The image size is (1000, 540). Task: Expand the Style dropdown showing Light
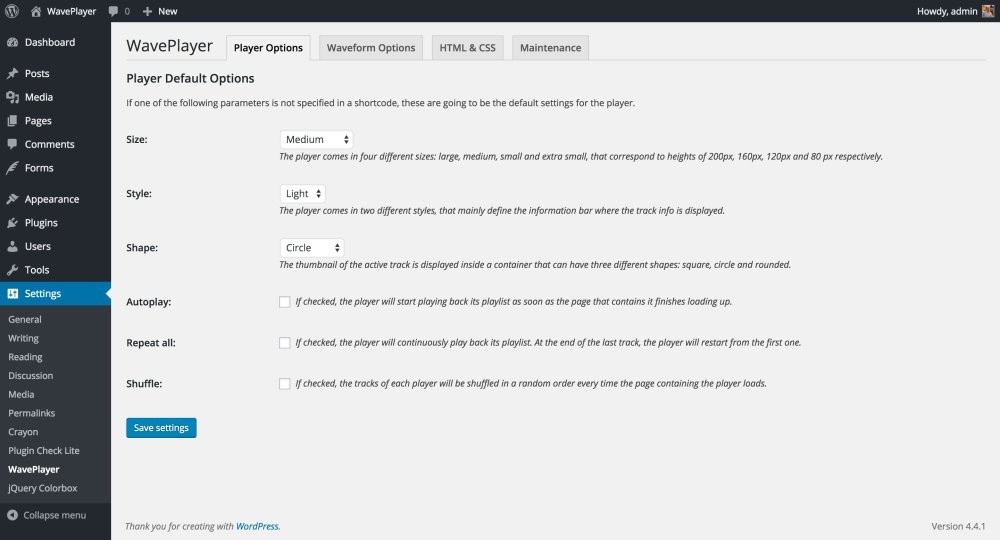[303, 194]
